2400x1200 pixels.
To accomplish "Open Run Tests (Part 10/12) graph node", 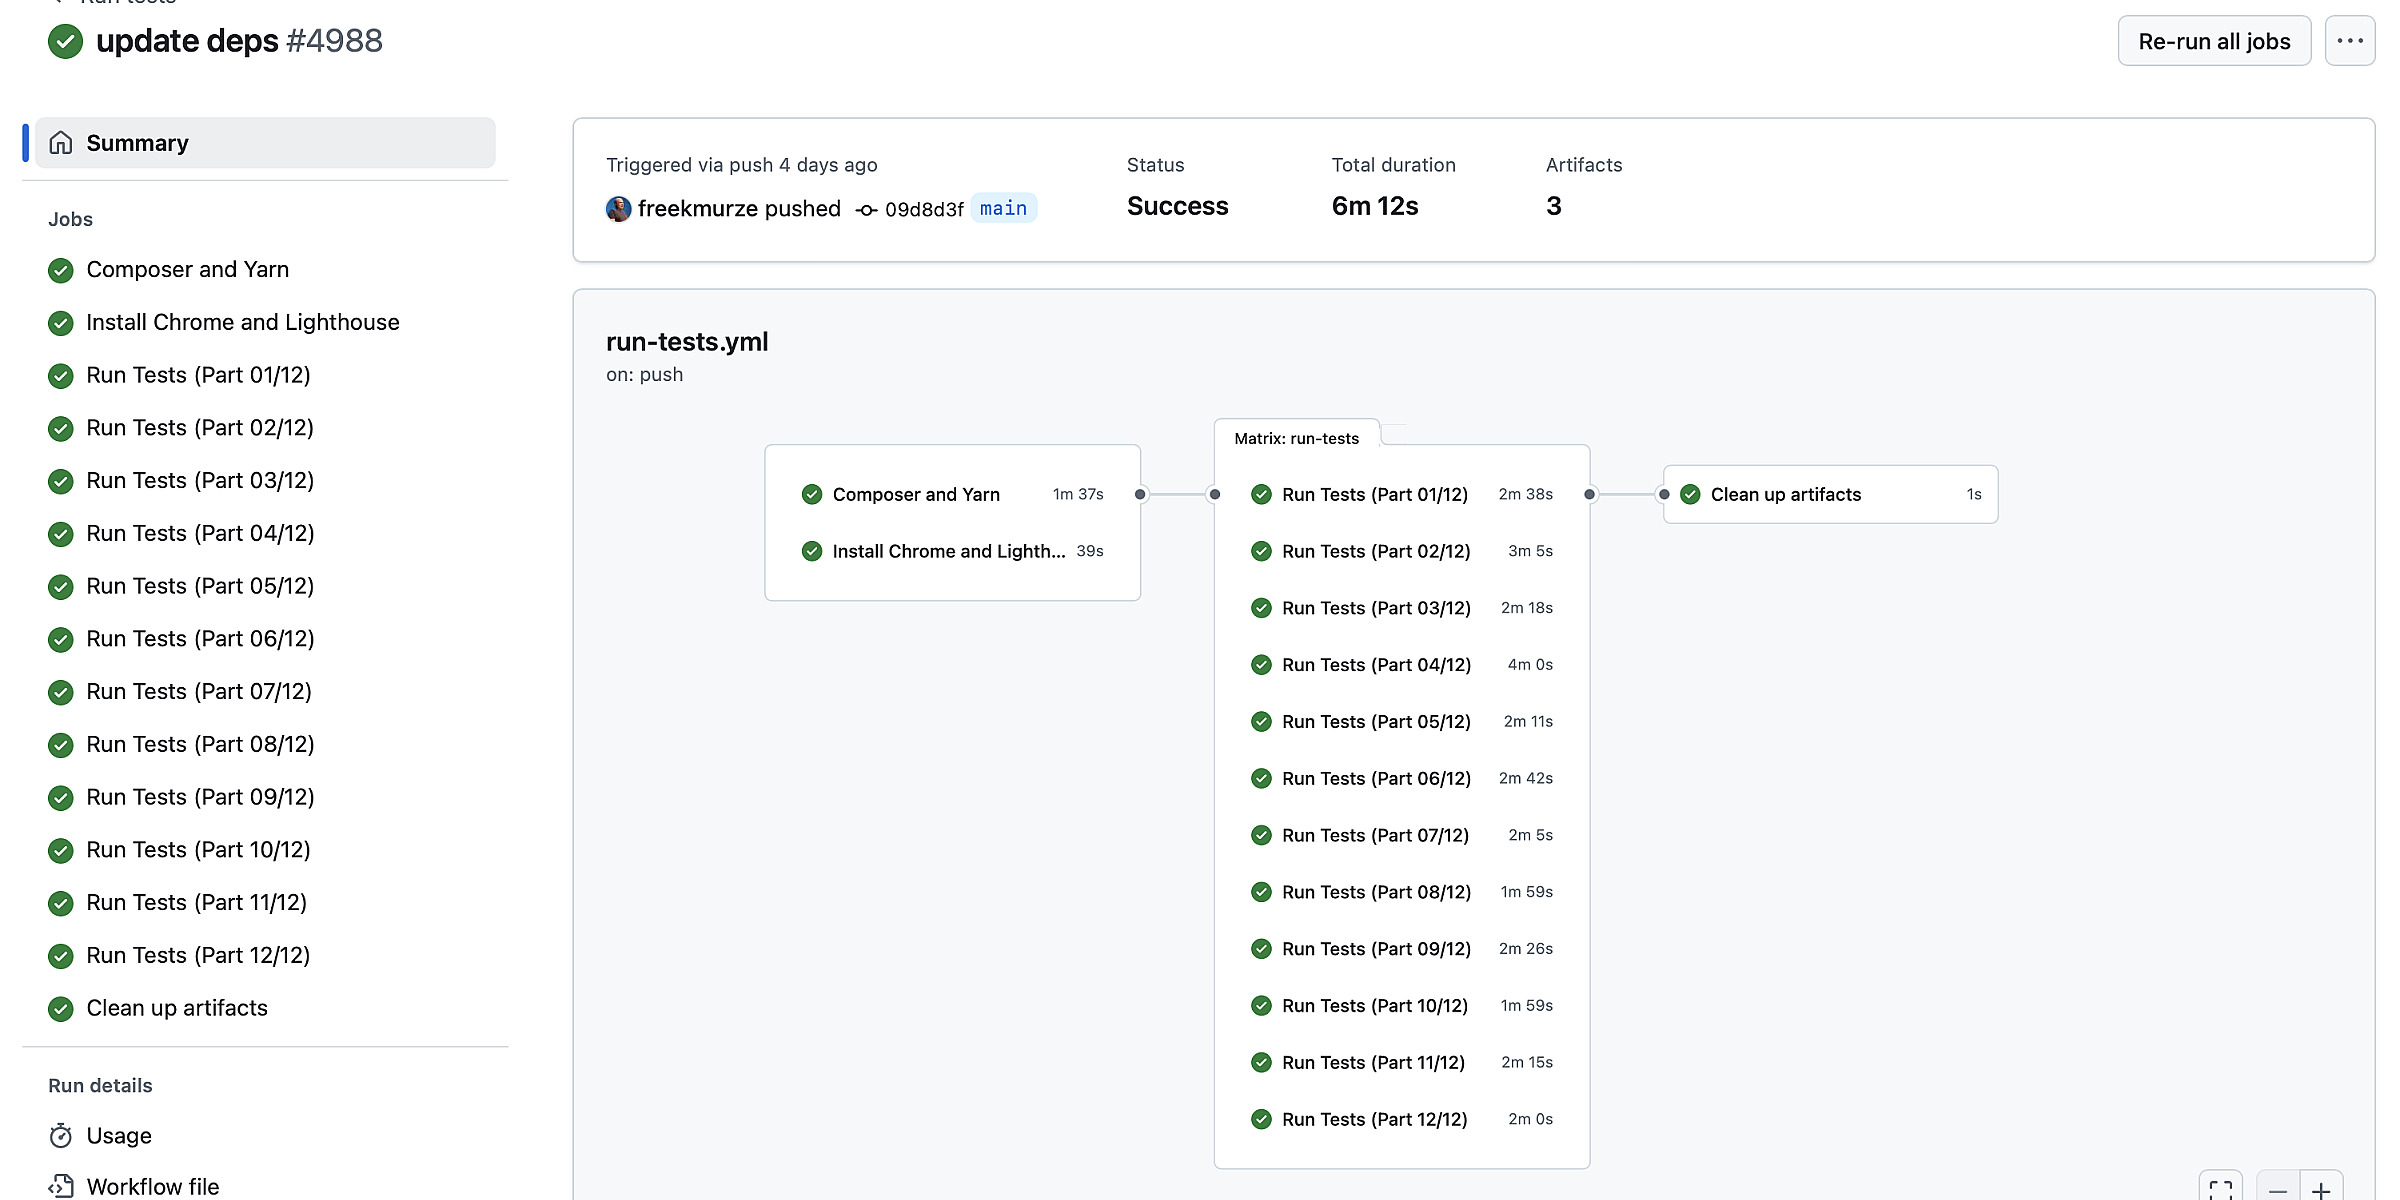I will point(1402,1006).
